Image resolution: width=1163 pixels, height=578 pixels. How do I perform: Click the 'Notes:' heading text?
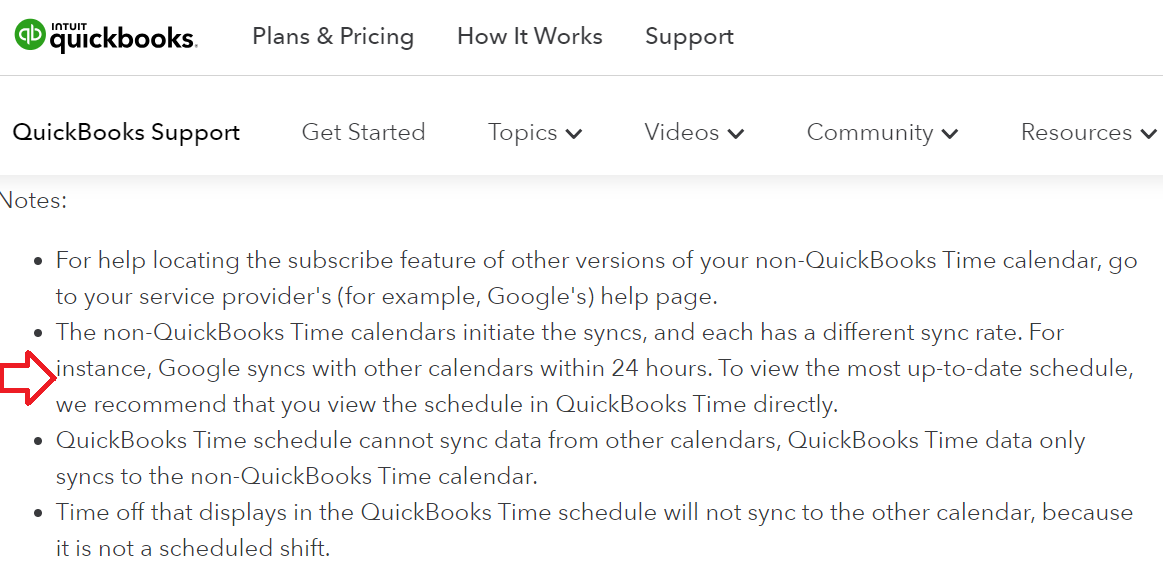point(33,200)
